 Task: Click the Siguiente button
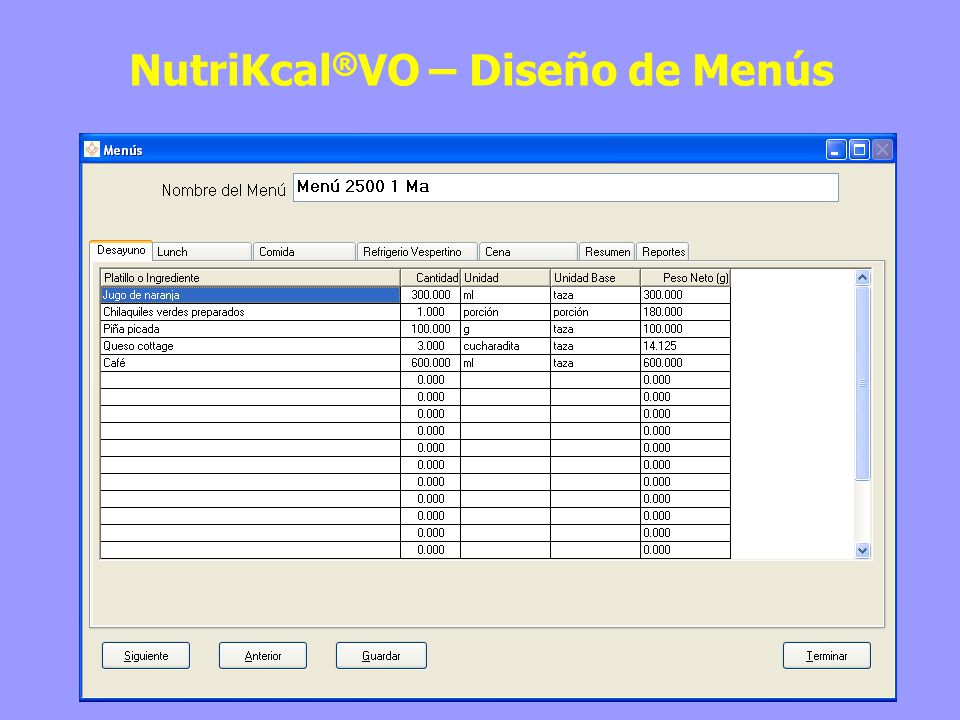click(146, 656)
